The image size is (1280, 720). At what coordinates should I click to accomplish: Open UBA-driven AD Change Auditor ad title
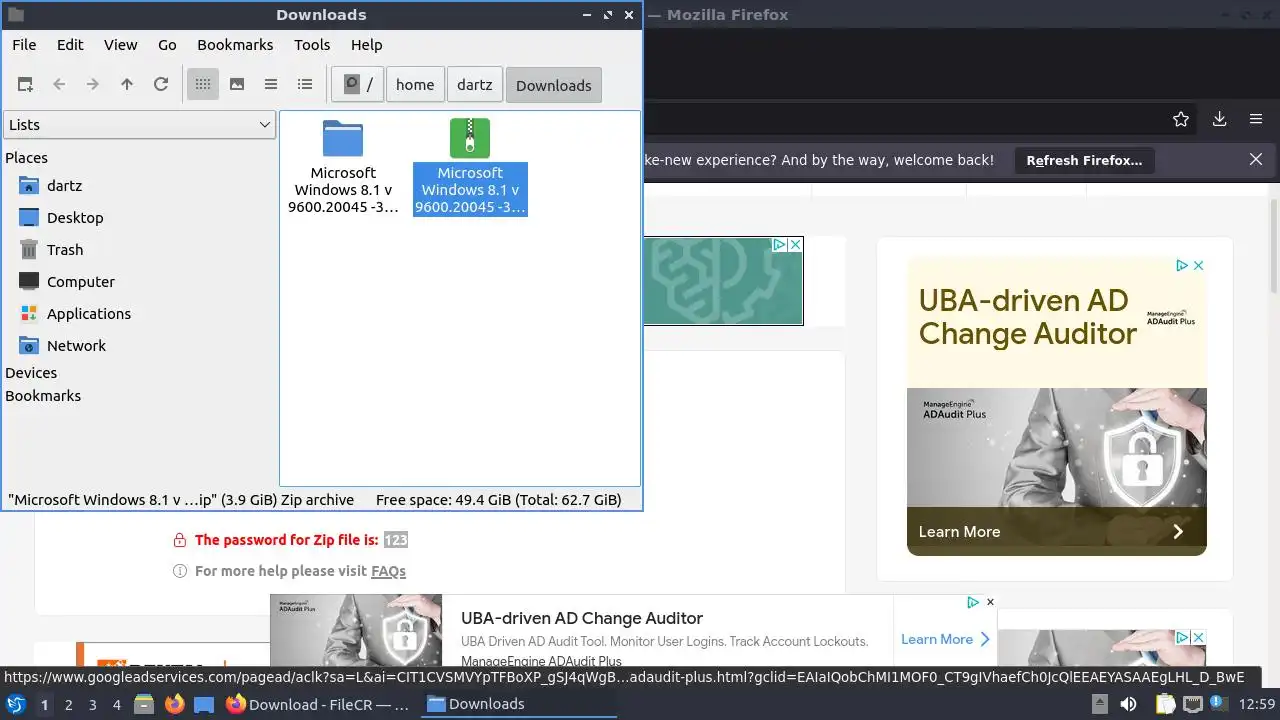click(x=582, y=619)
